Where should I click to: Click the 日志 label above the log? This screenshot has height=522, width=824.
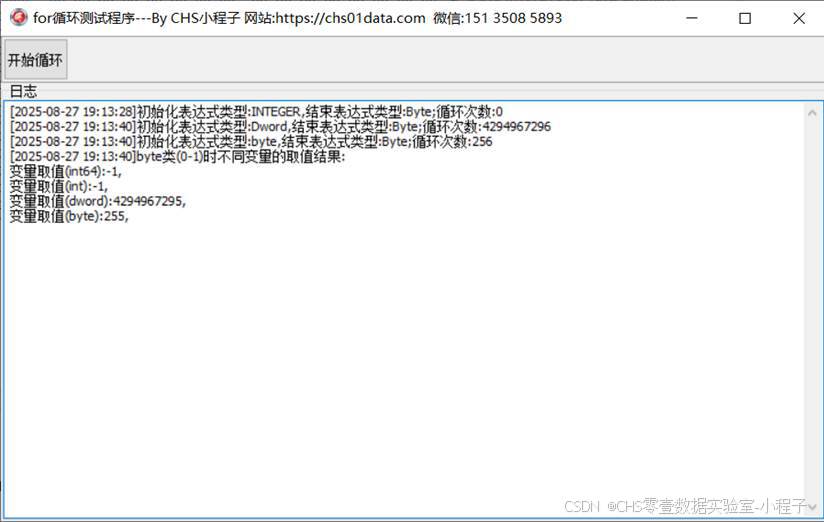pyautogui.click(x=23, y=91)
